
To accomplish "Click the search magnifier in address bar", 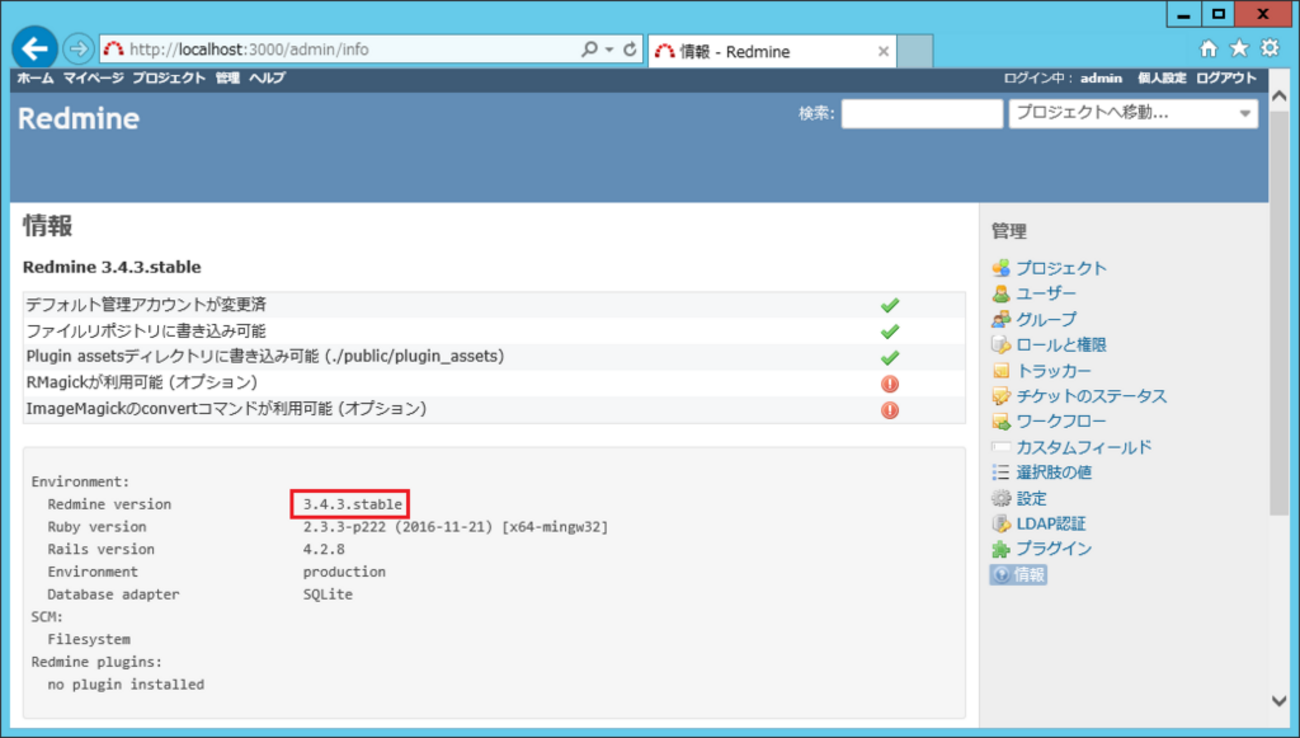I will tap(590, 49).
